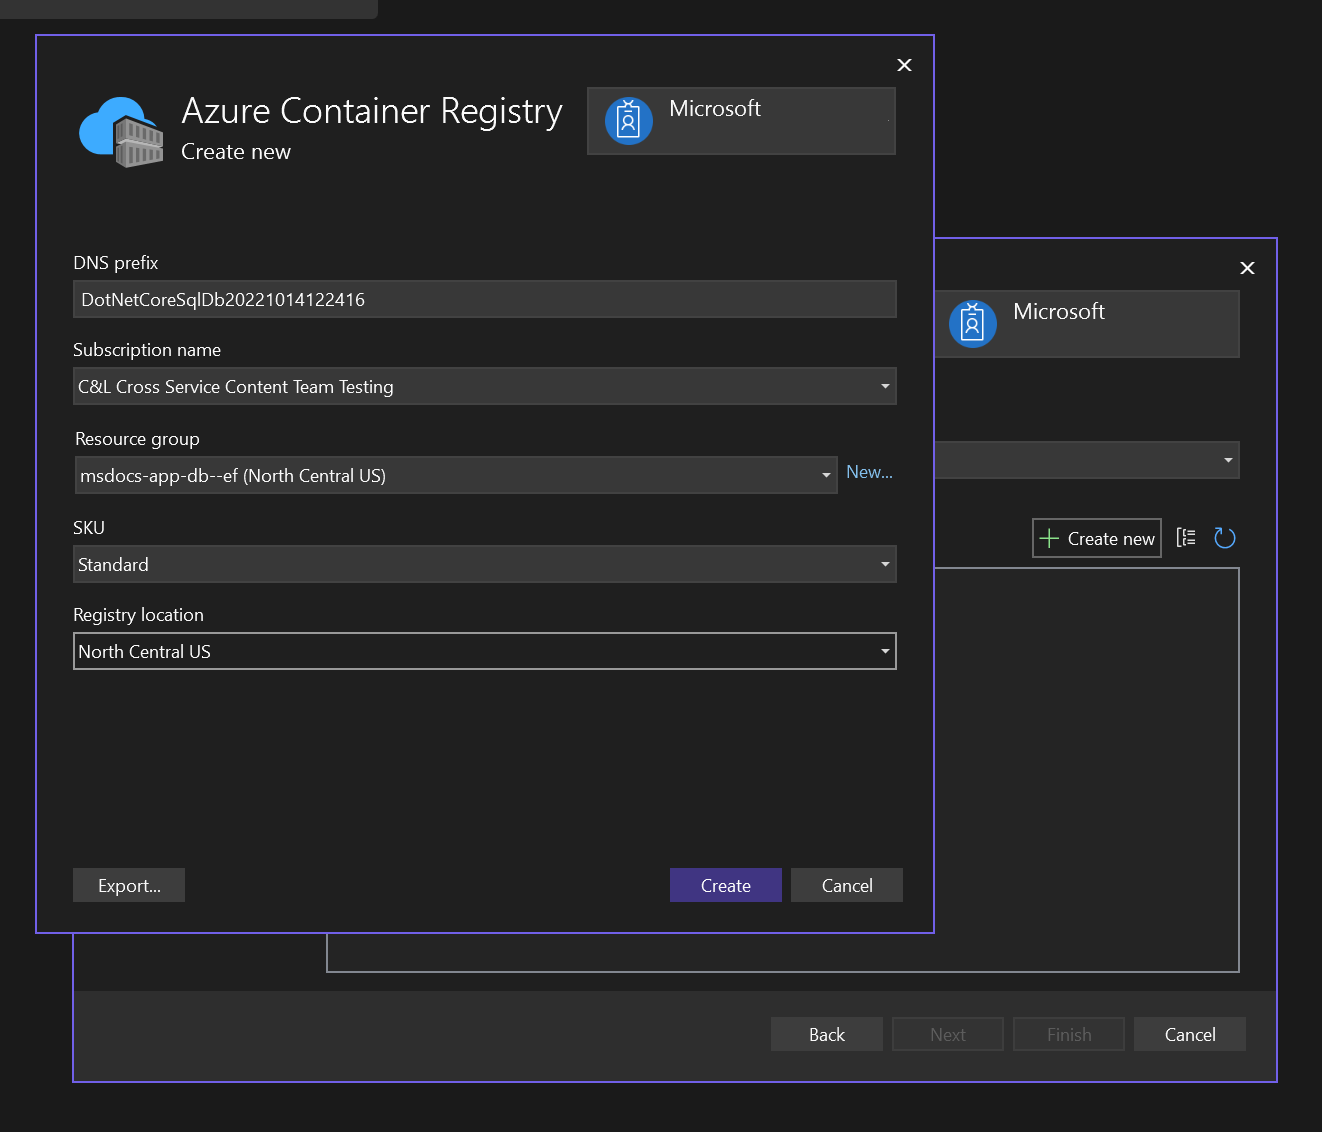
Task: Click the purple Create button
Action: click(x=725, y=886)
